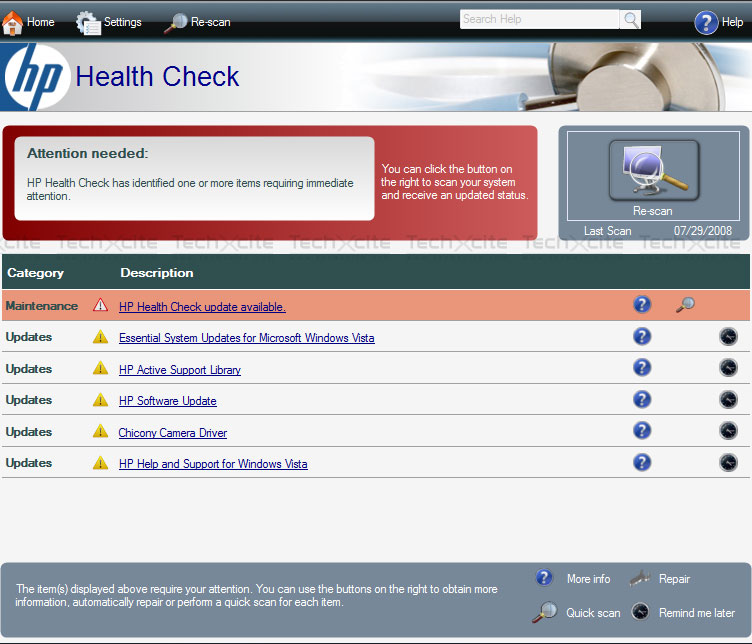The image size is (752, 644).
Task: Click More info icon for HP Software Update
Action: [x=642, y=399]
